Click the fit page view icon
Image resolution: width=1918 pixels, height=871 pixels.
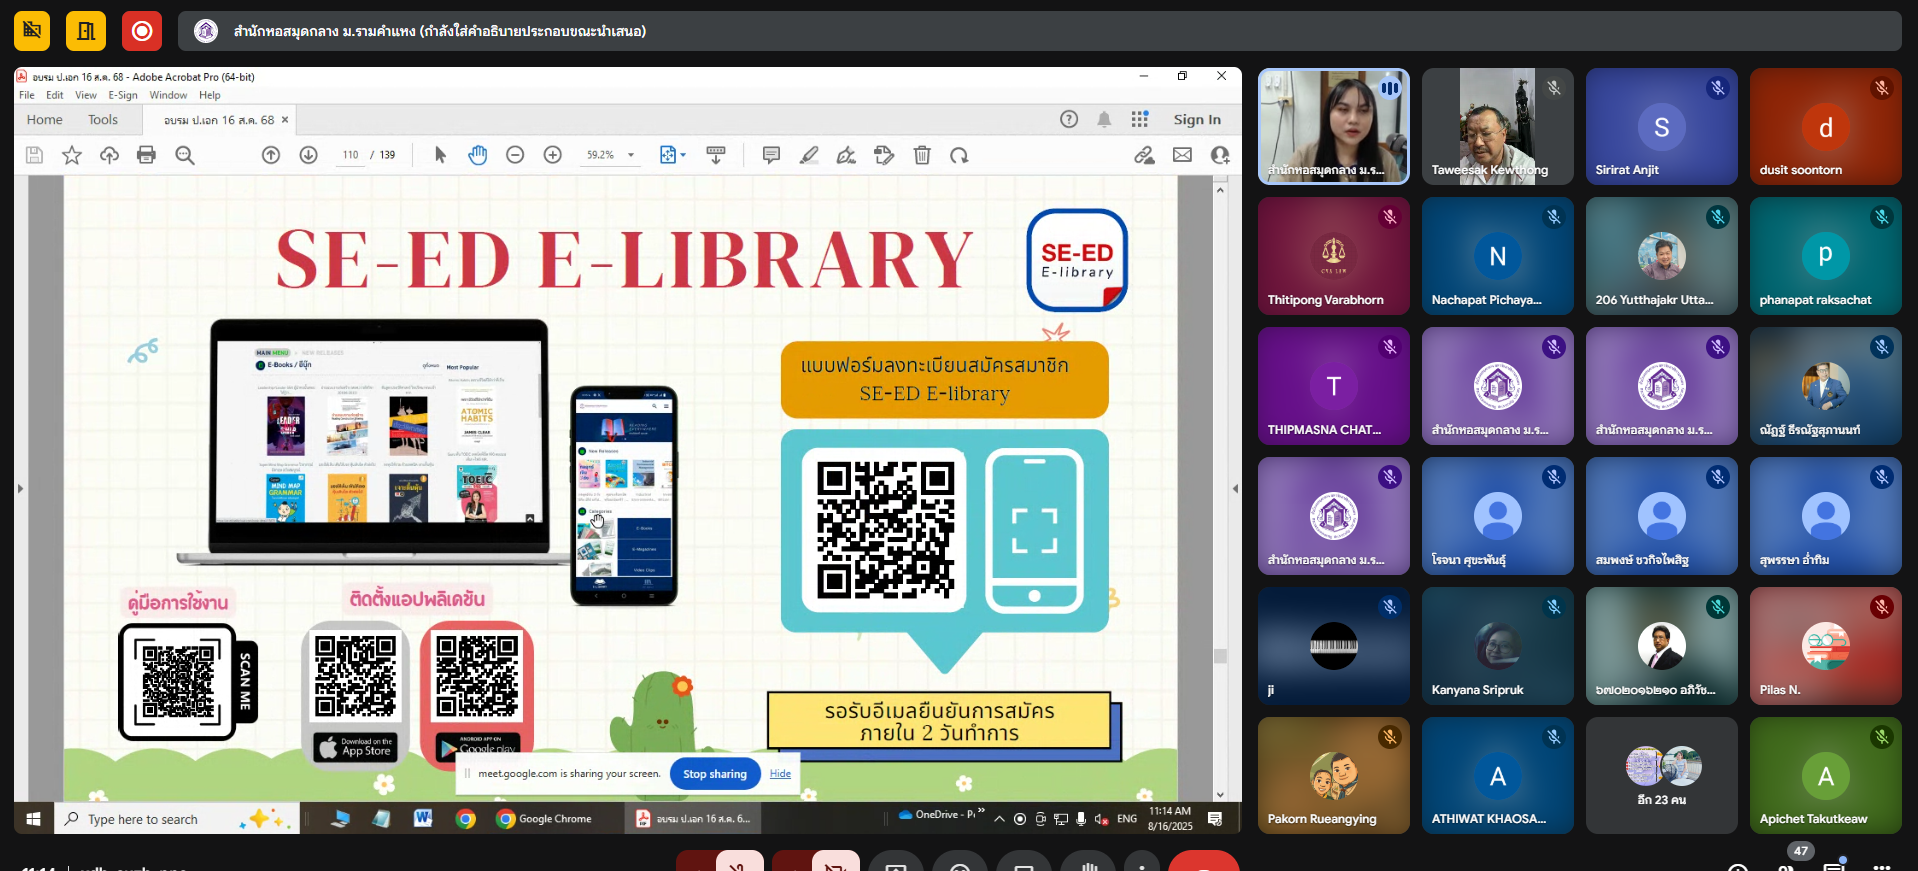pos(668,155)
